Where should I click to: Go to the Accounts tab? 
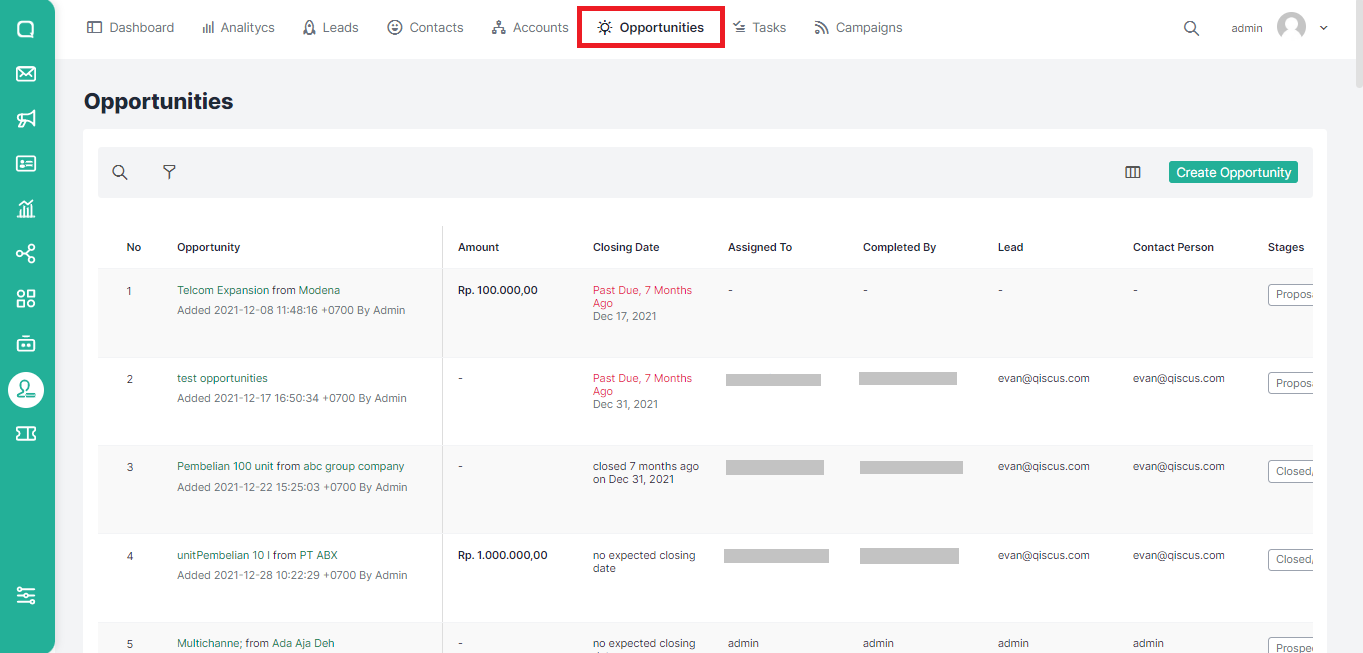[530, 28]
